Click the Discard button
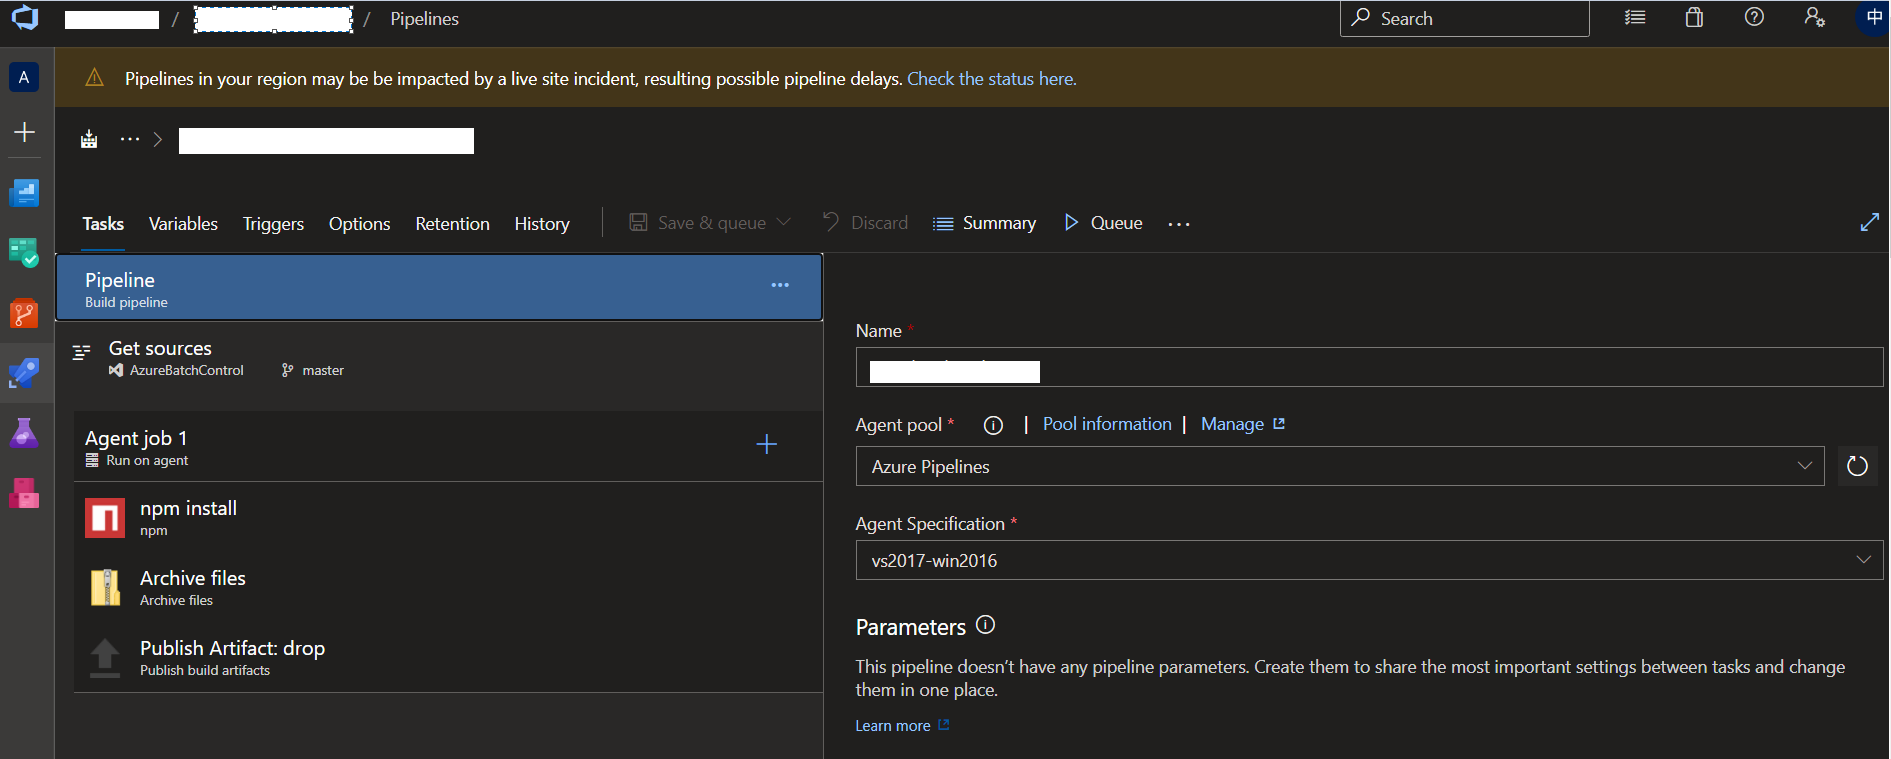The height and width of the screenshot is (759, 1891). click(865, 222)
